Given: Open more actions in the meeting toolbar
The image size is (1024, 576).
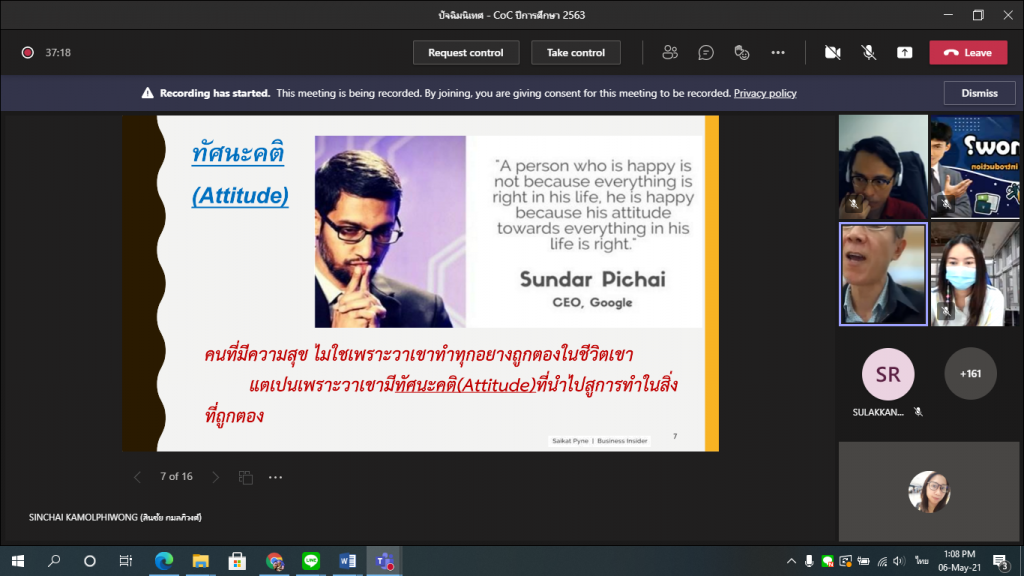Looking at the screenshot, I should (778, 52).
